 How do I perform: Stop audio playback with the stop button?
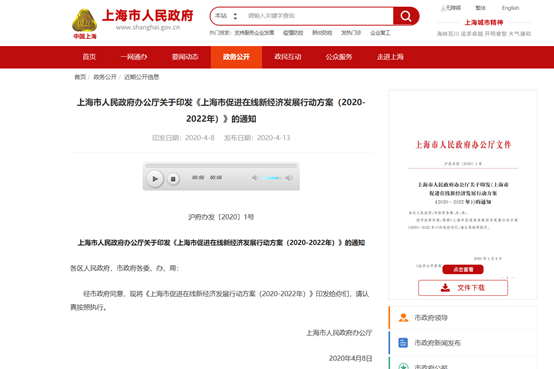173,179
